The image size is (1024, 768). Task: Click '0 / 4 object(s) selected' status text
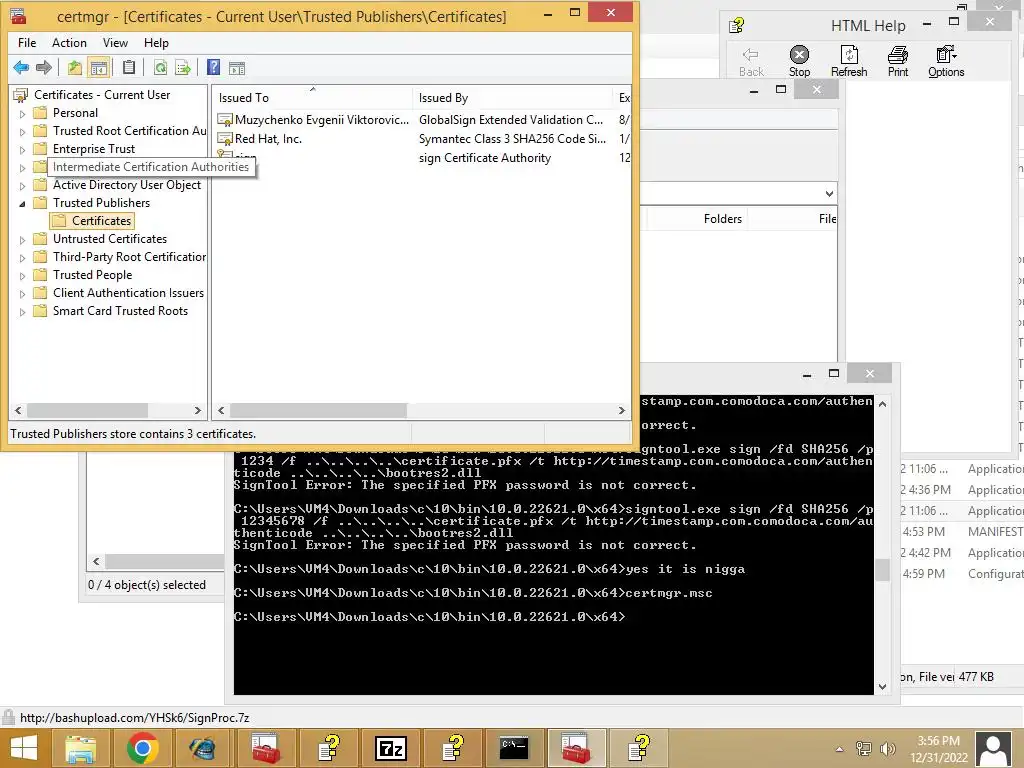coord(147,584)
